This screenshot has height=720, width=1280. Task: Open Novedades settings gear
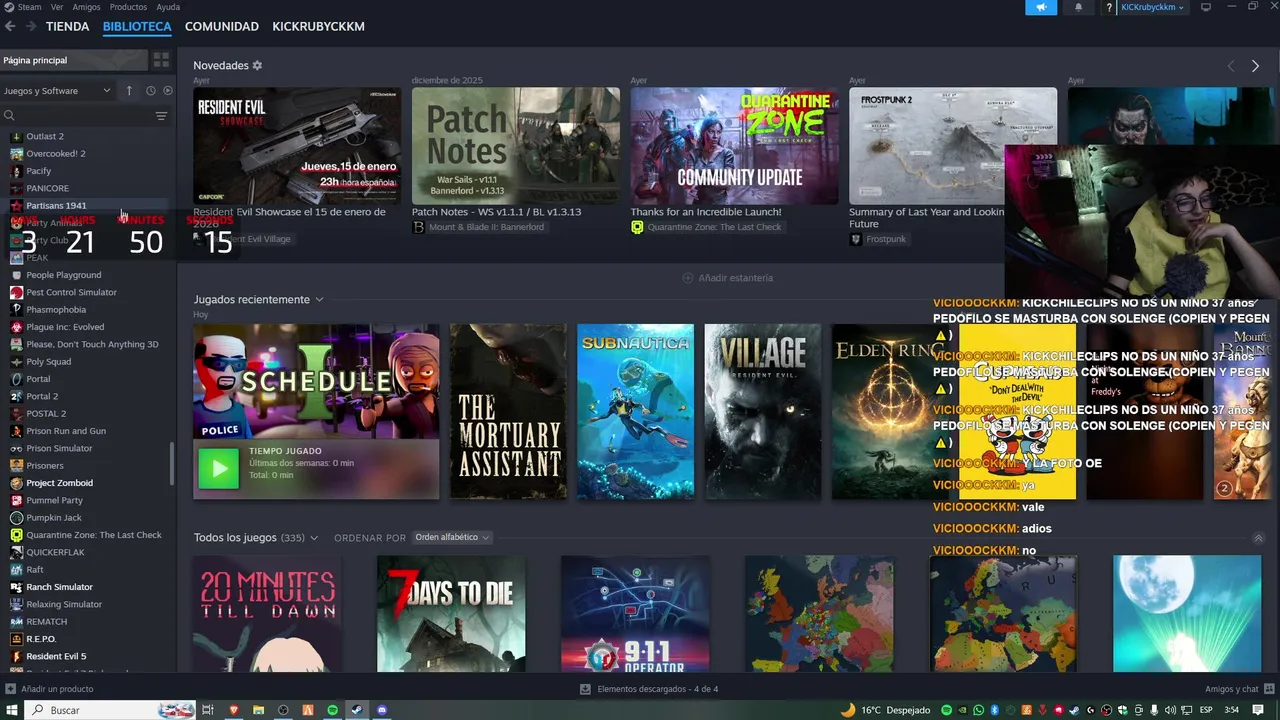click(x=257, y=65)
